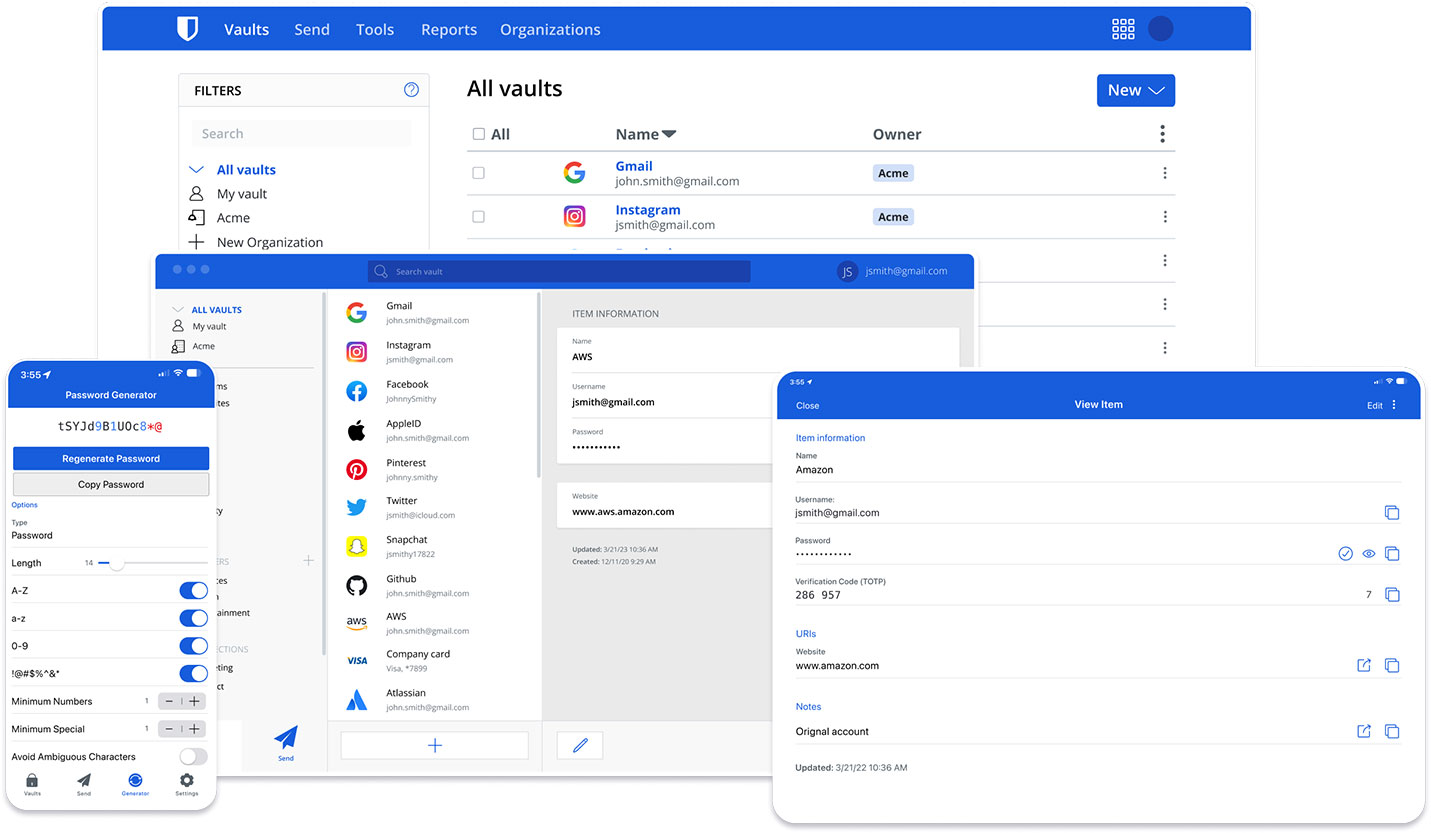Image resolution: width=1431 pixels, height=833 pixels.
Task: Increase Minimum Numbers with the plus stepper
Action: pos(195,701)
